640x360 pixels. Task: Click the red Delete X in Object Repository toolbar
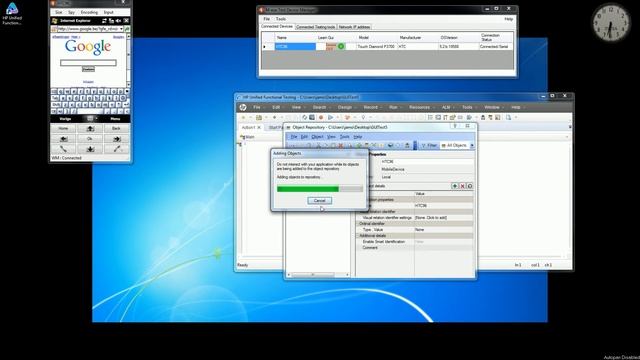(341, 146)
